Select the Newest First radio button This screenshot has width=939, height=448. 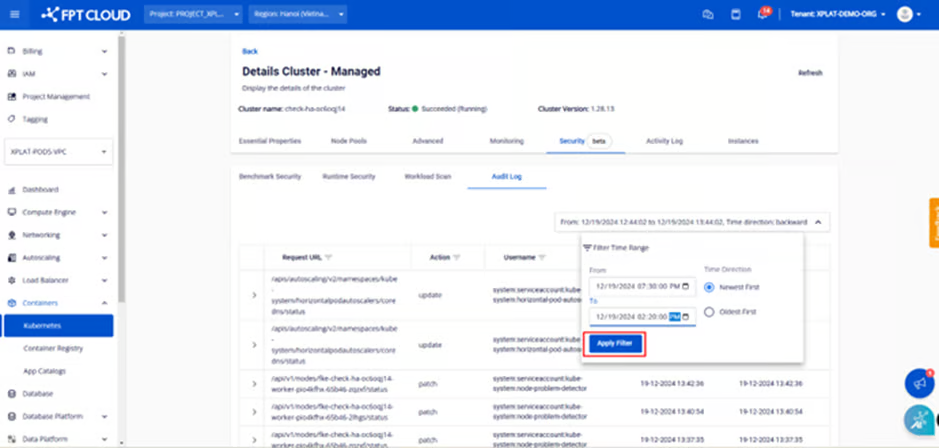pos(710,287)
